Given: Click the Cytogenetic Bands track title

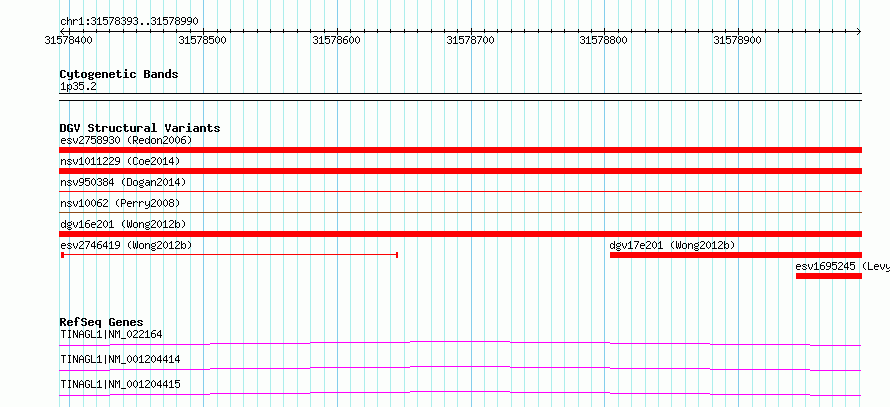Looking at the screenshot, I should pyautogui.click(x=119, y=74).
